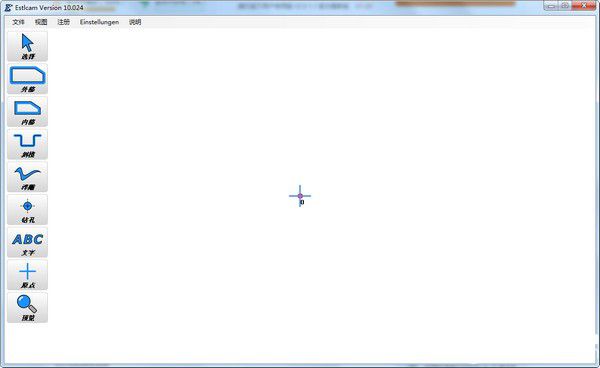The image size is (600, 368).
Task: Activate the ABC text tool (文字)
Action: coord(27,243)
